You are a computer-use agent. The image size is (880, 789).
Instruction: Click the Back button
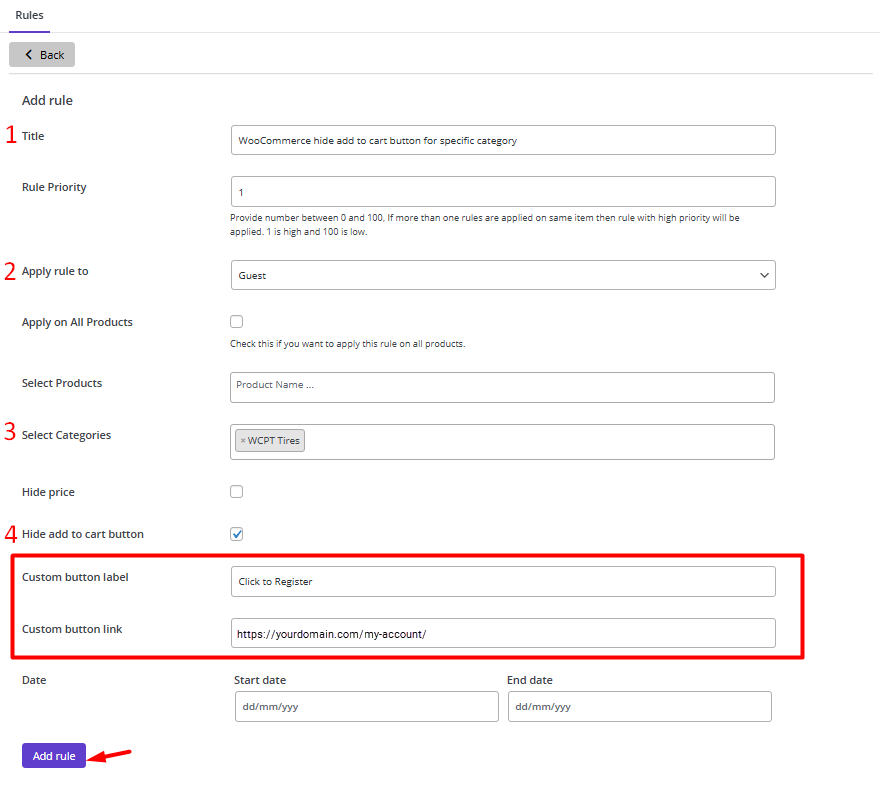tap(42, 54)
